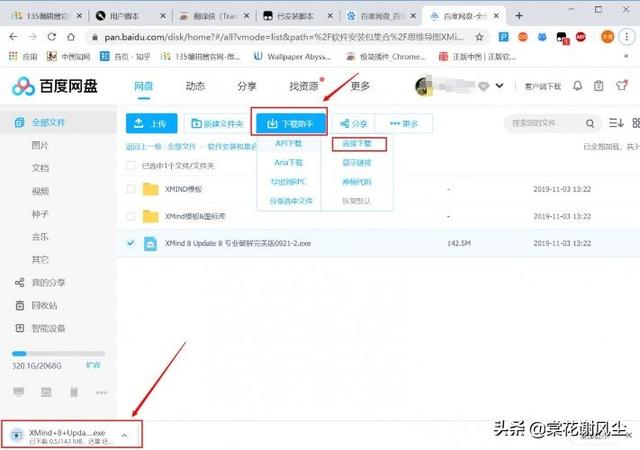Click the 百度网盘 logo
The image size is (640, 450).
(55, 86)
